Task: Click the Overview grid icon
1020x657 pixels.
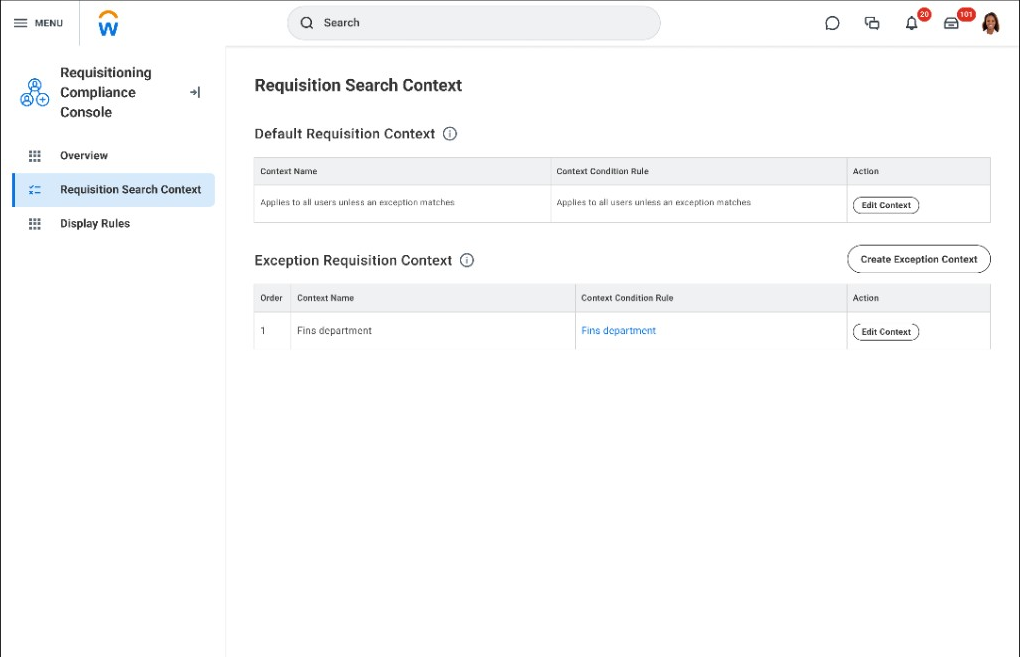Action: tap(35, 155)
